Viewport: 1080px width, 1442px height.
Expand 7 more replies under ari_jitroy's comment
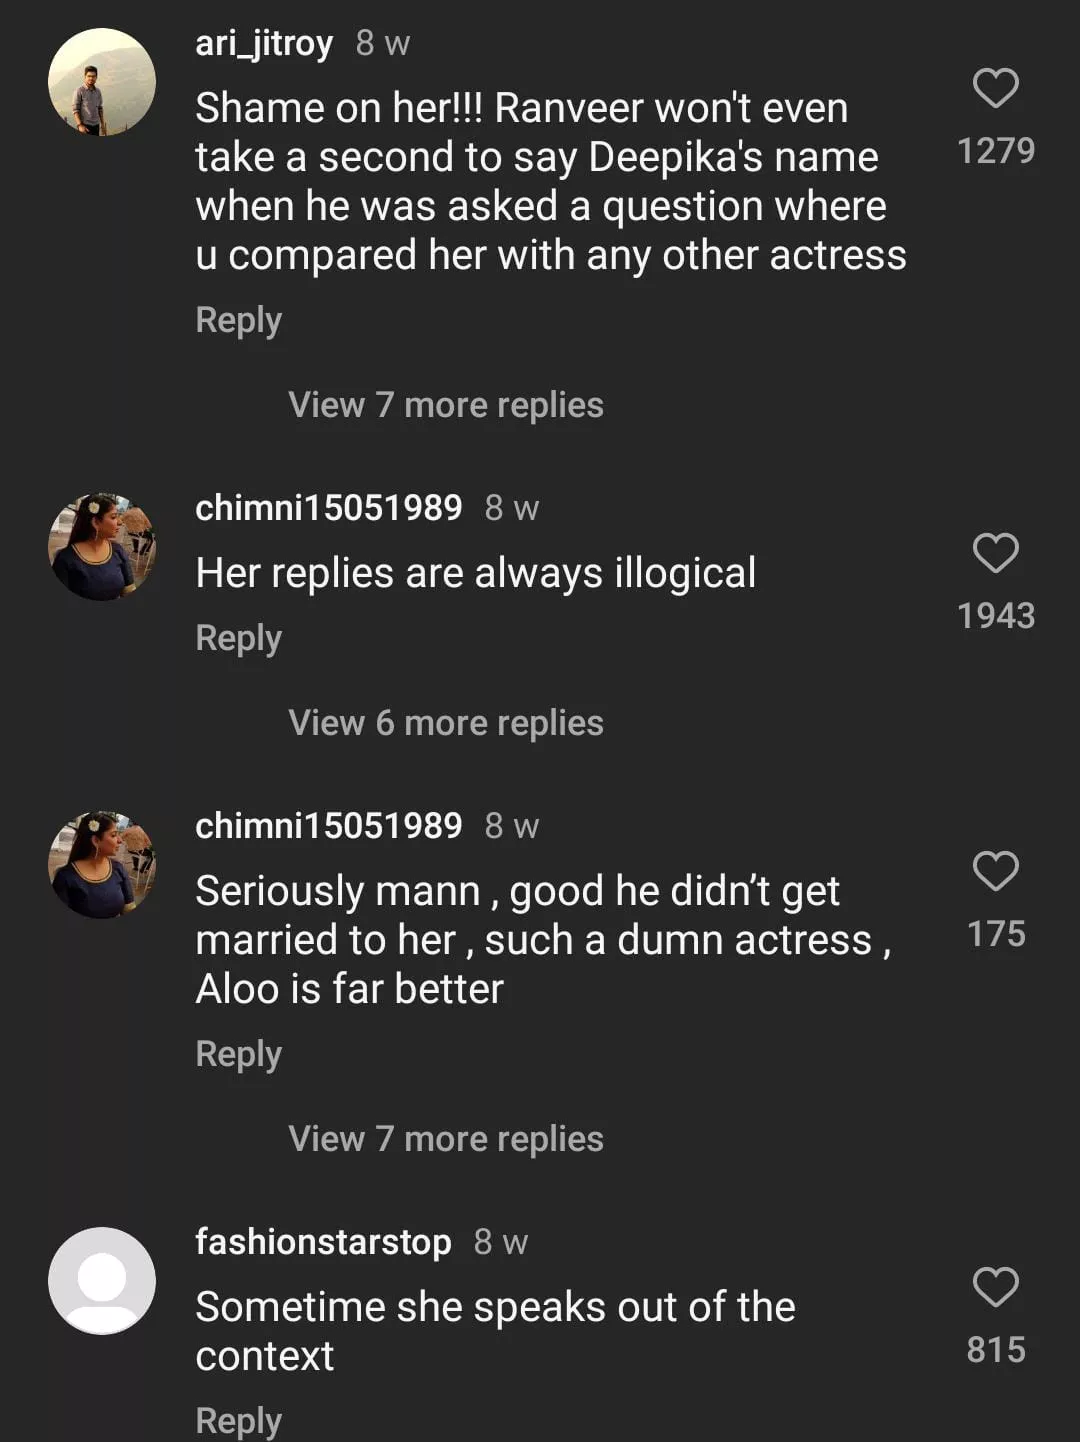click(445, 405)
